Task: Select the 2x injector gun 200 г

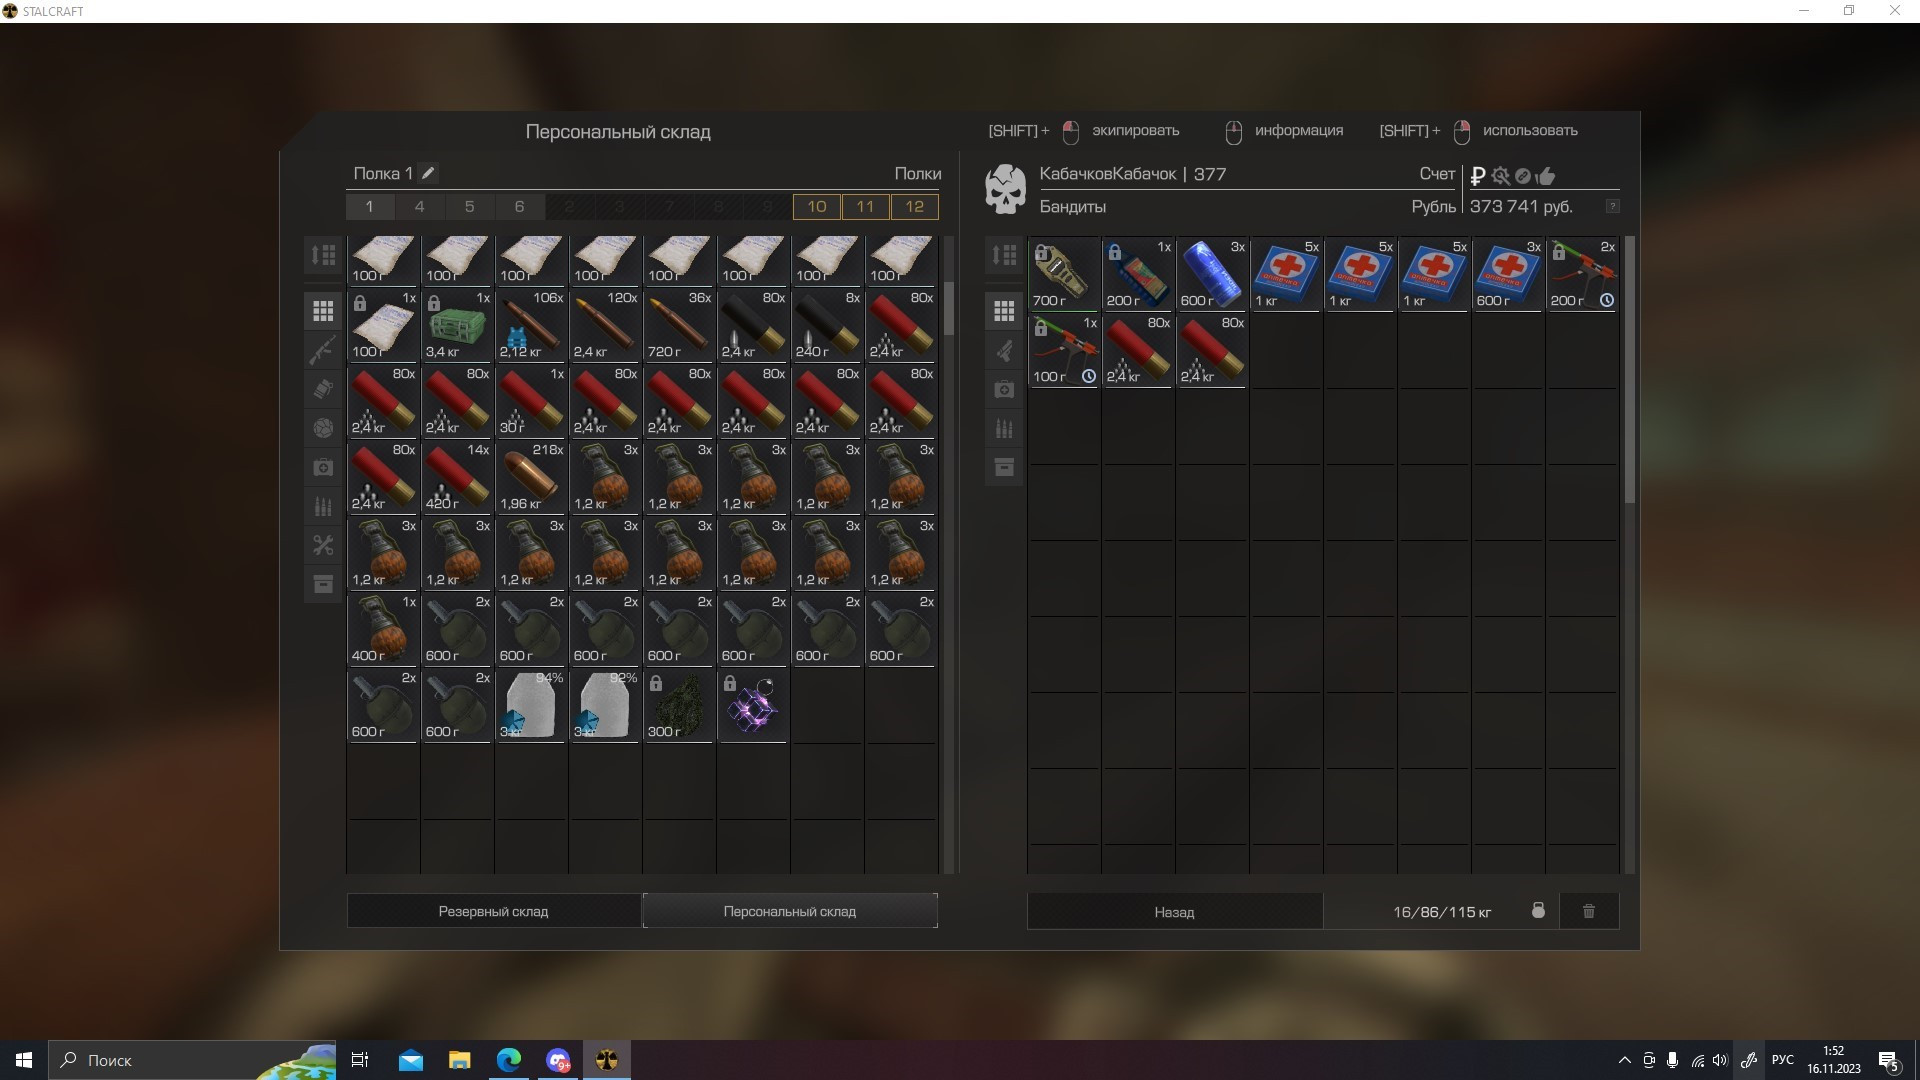Action: 1582,274
